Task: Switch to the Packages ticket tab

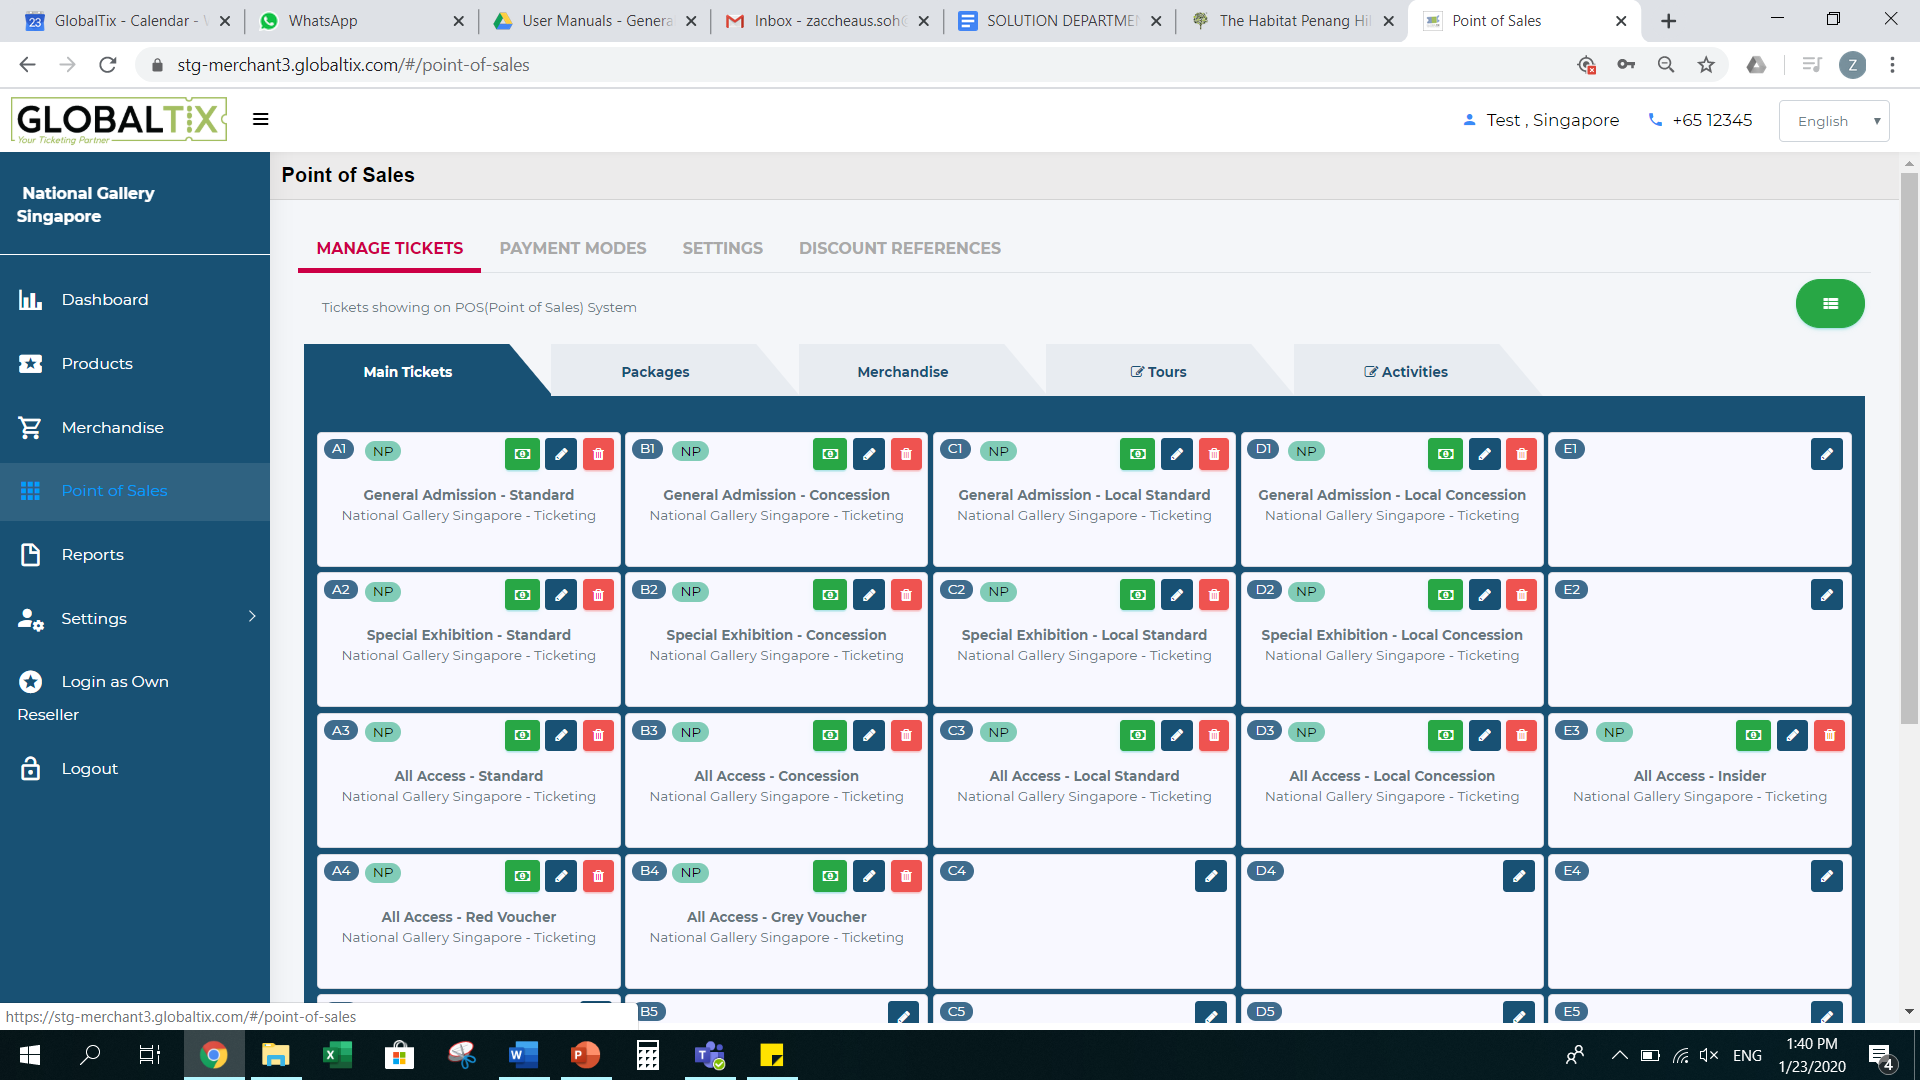Action: click(655, 372)
